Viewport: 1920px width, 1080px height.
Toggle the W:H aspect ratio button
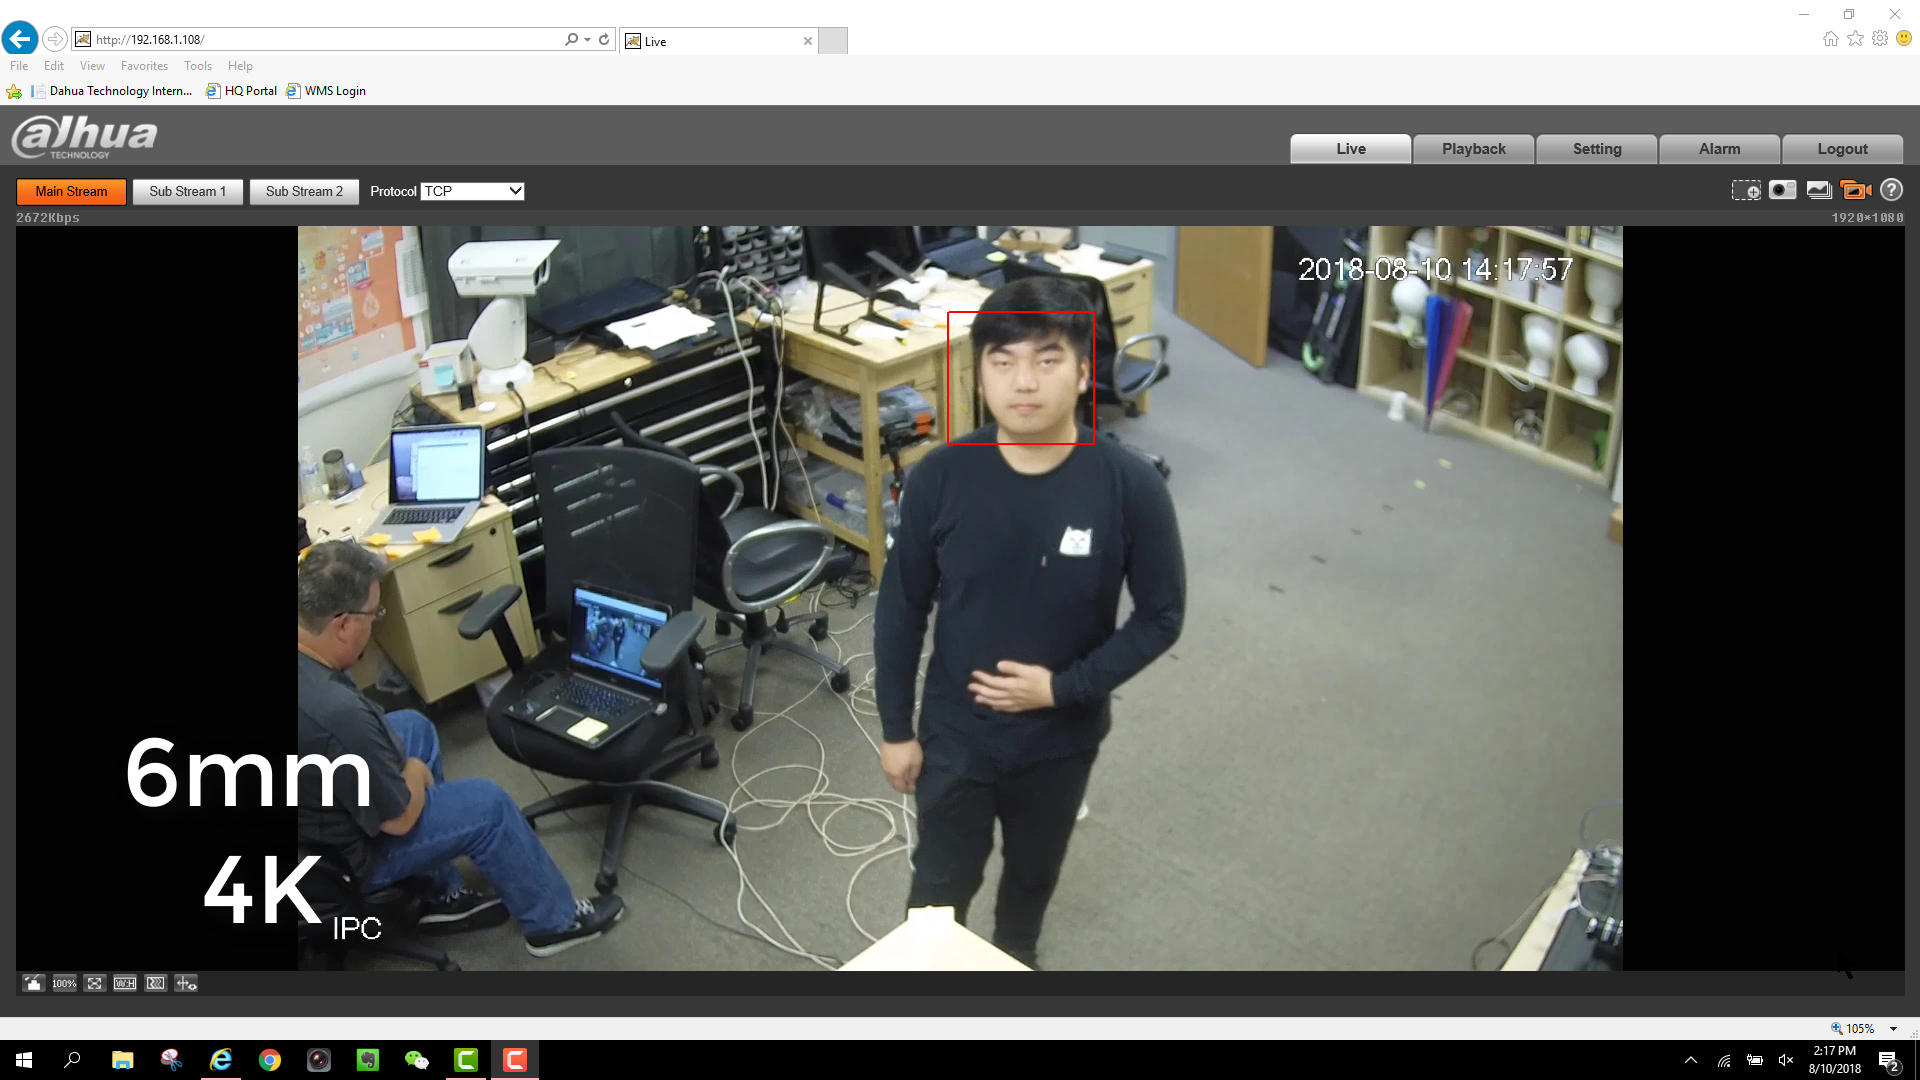(125, 983)
